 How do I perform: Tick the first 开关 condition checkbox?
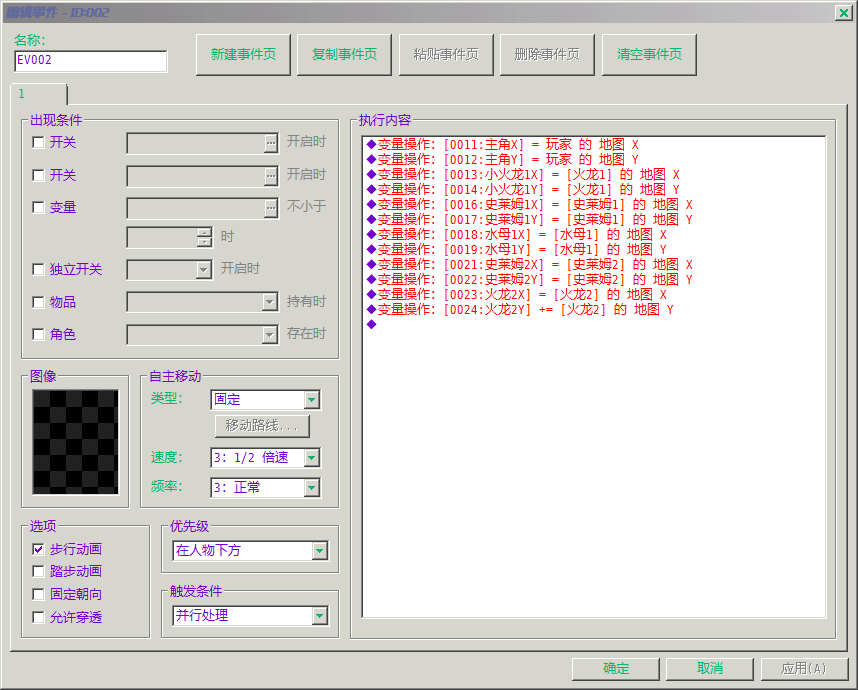click(38, 143)
